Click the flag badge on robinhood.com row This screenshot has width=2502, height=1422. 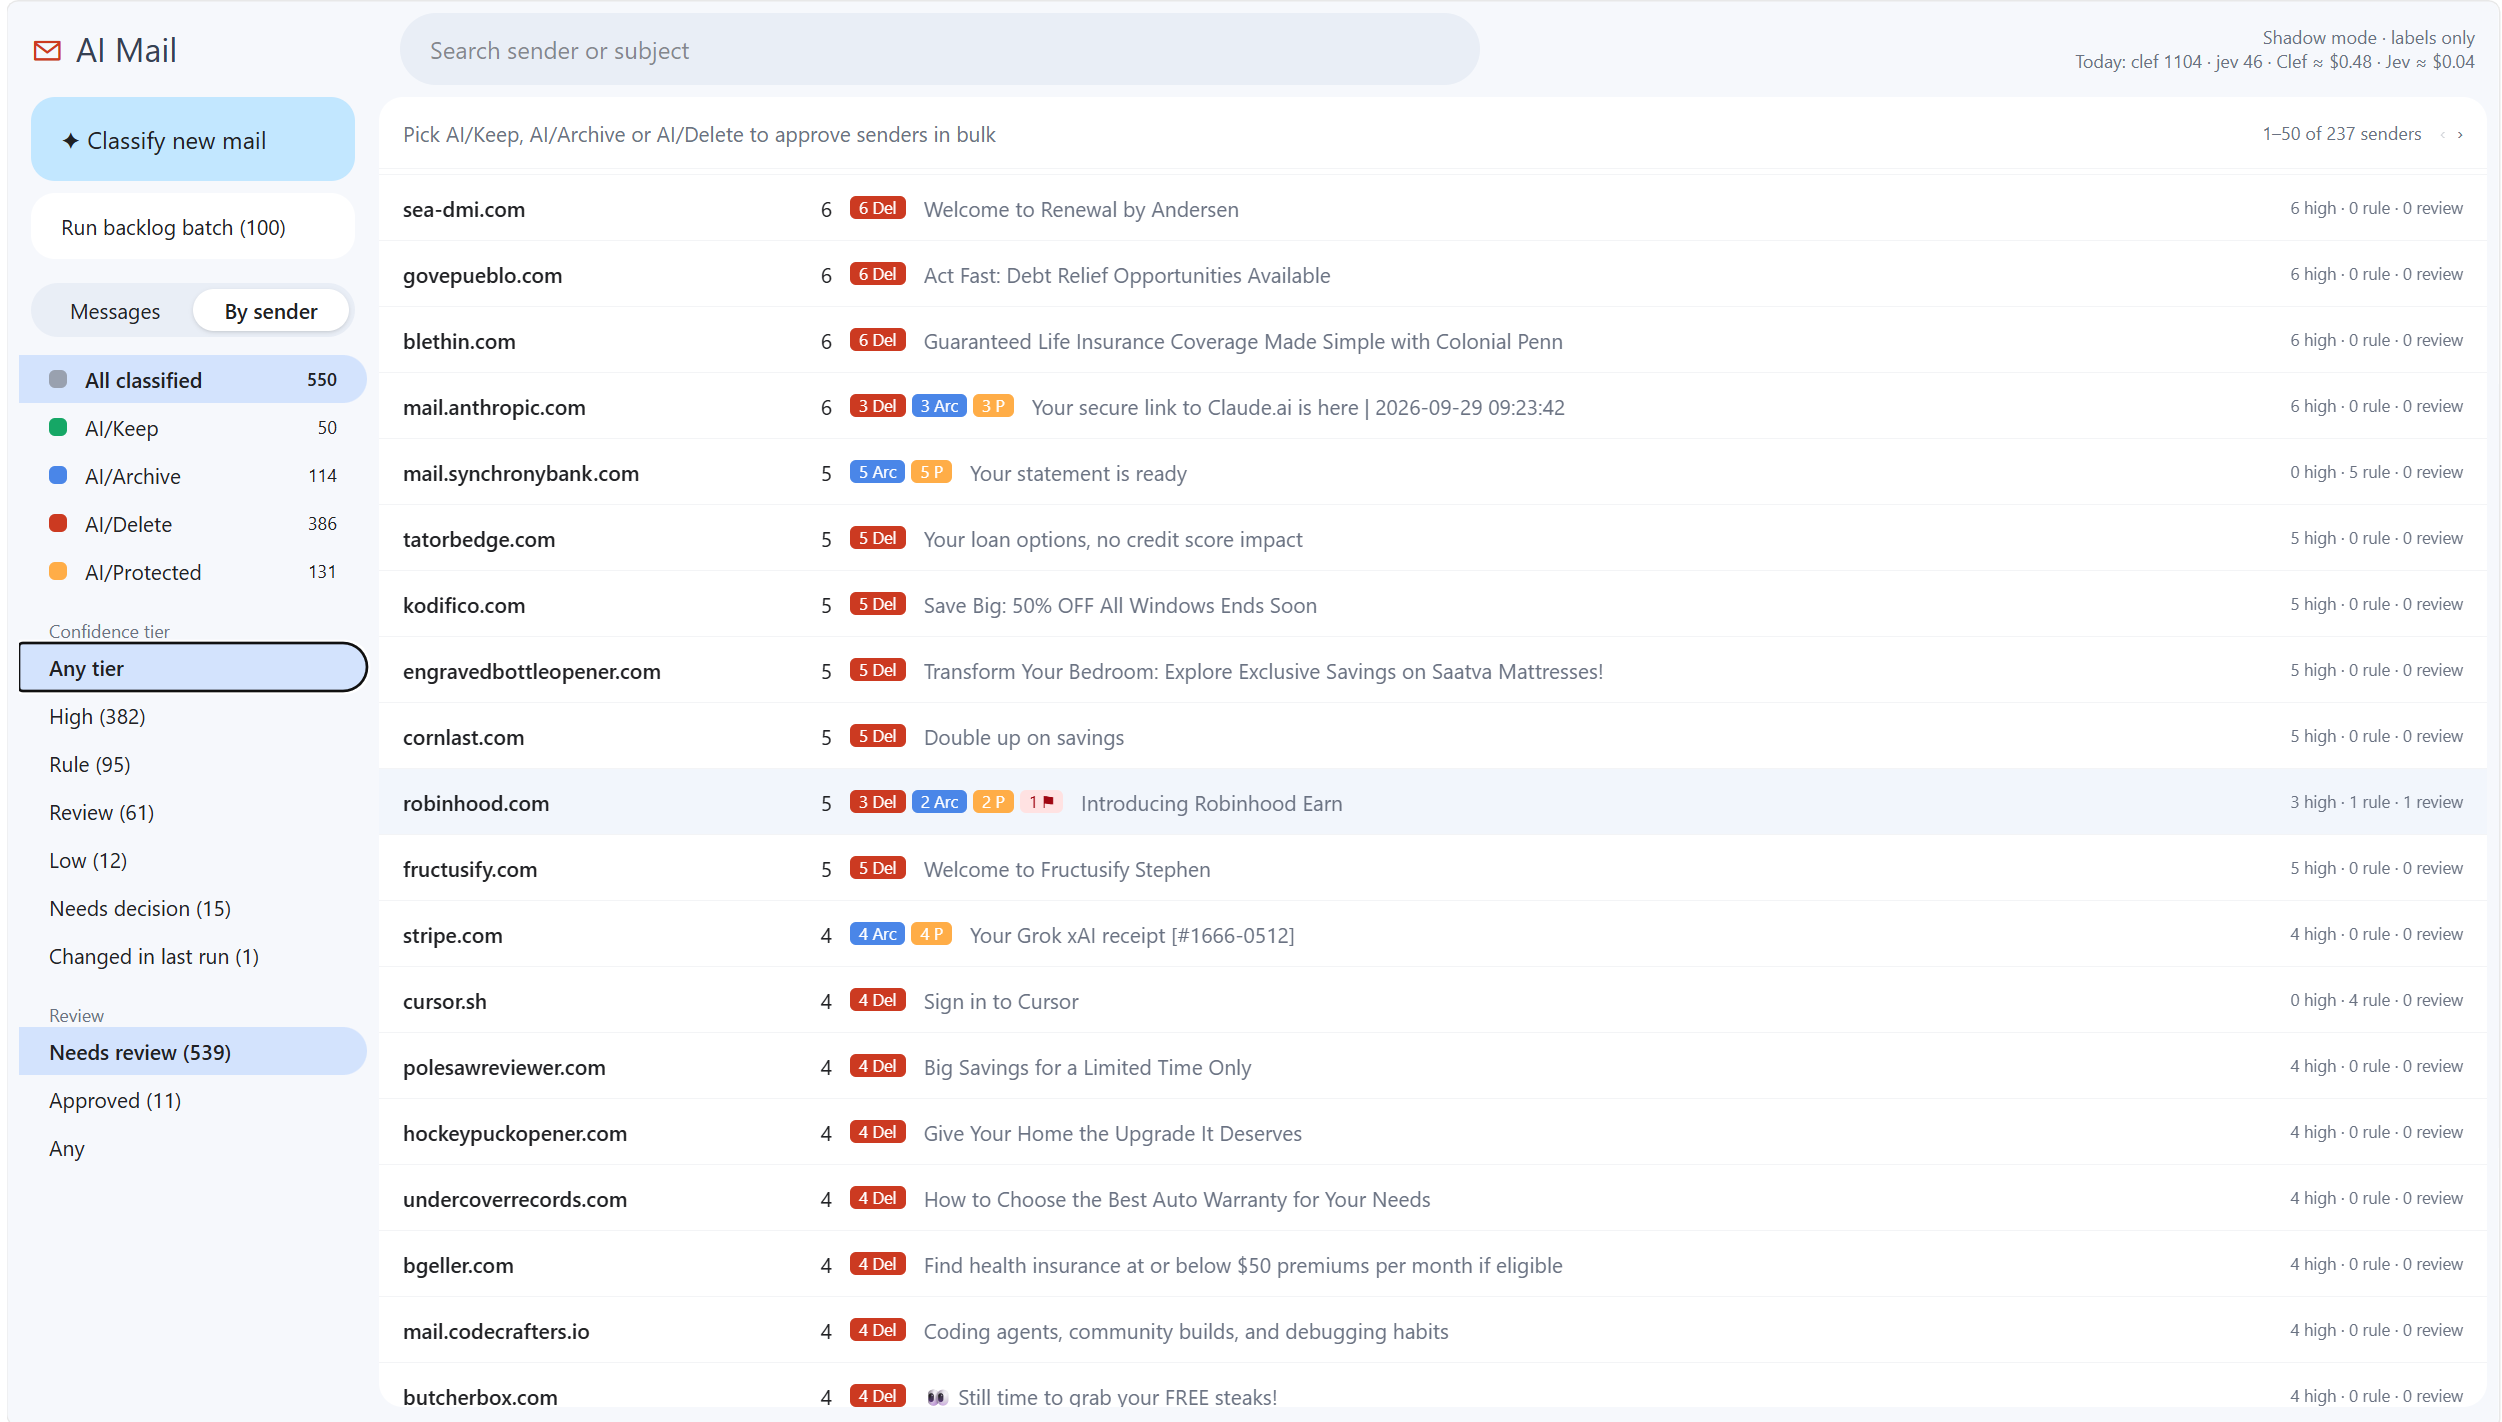tap(1041, 802)
